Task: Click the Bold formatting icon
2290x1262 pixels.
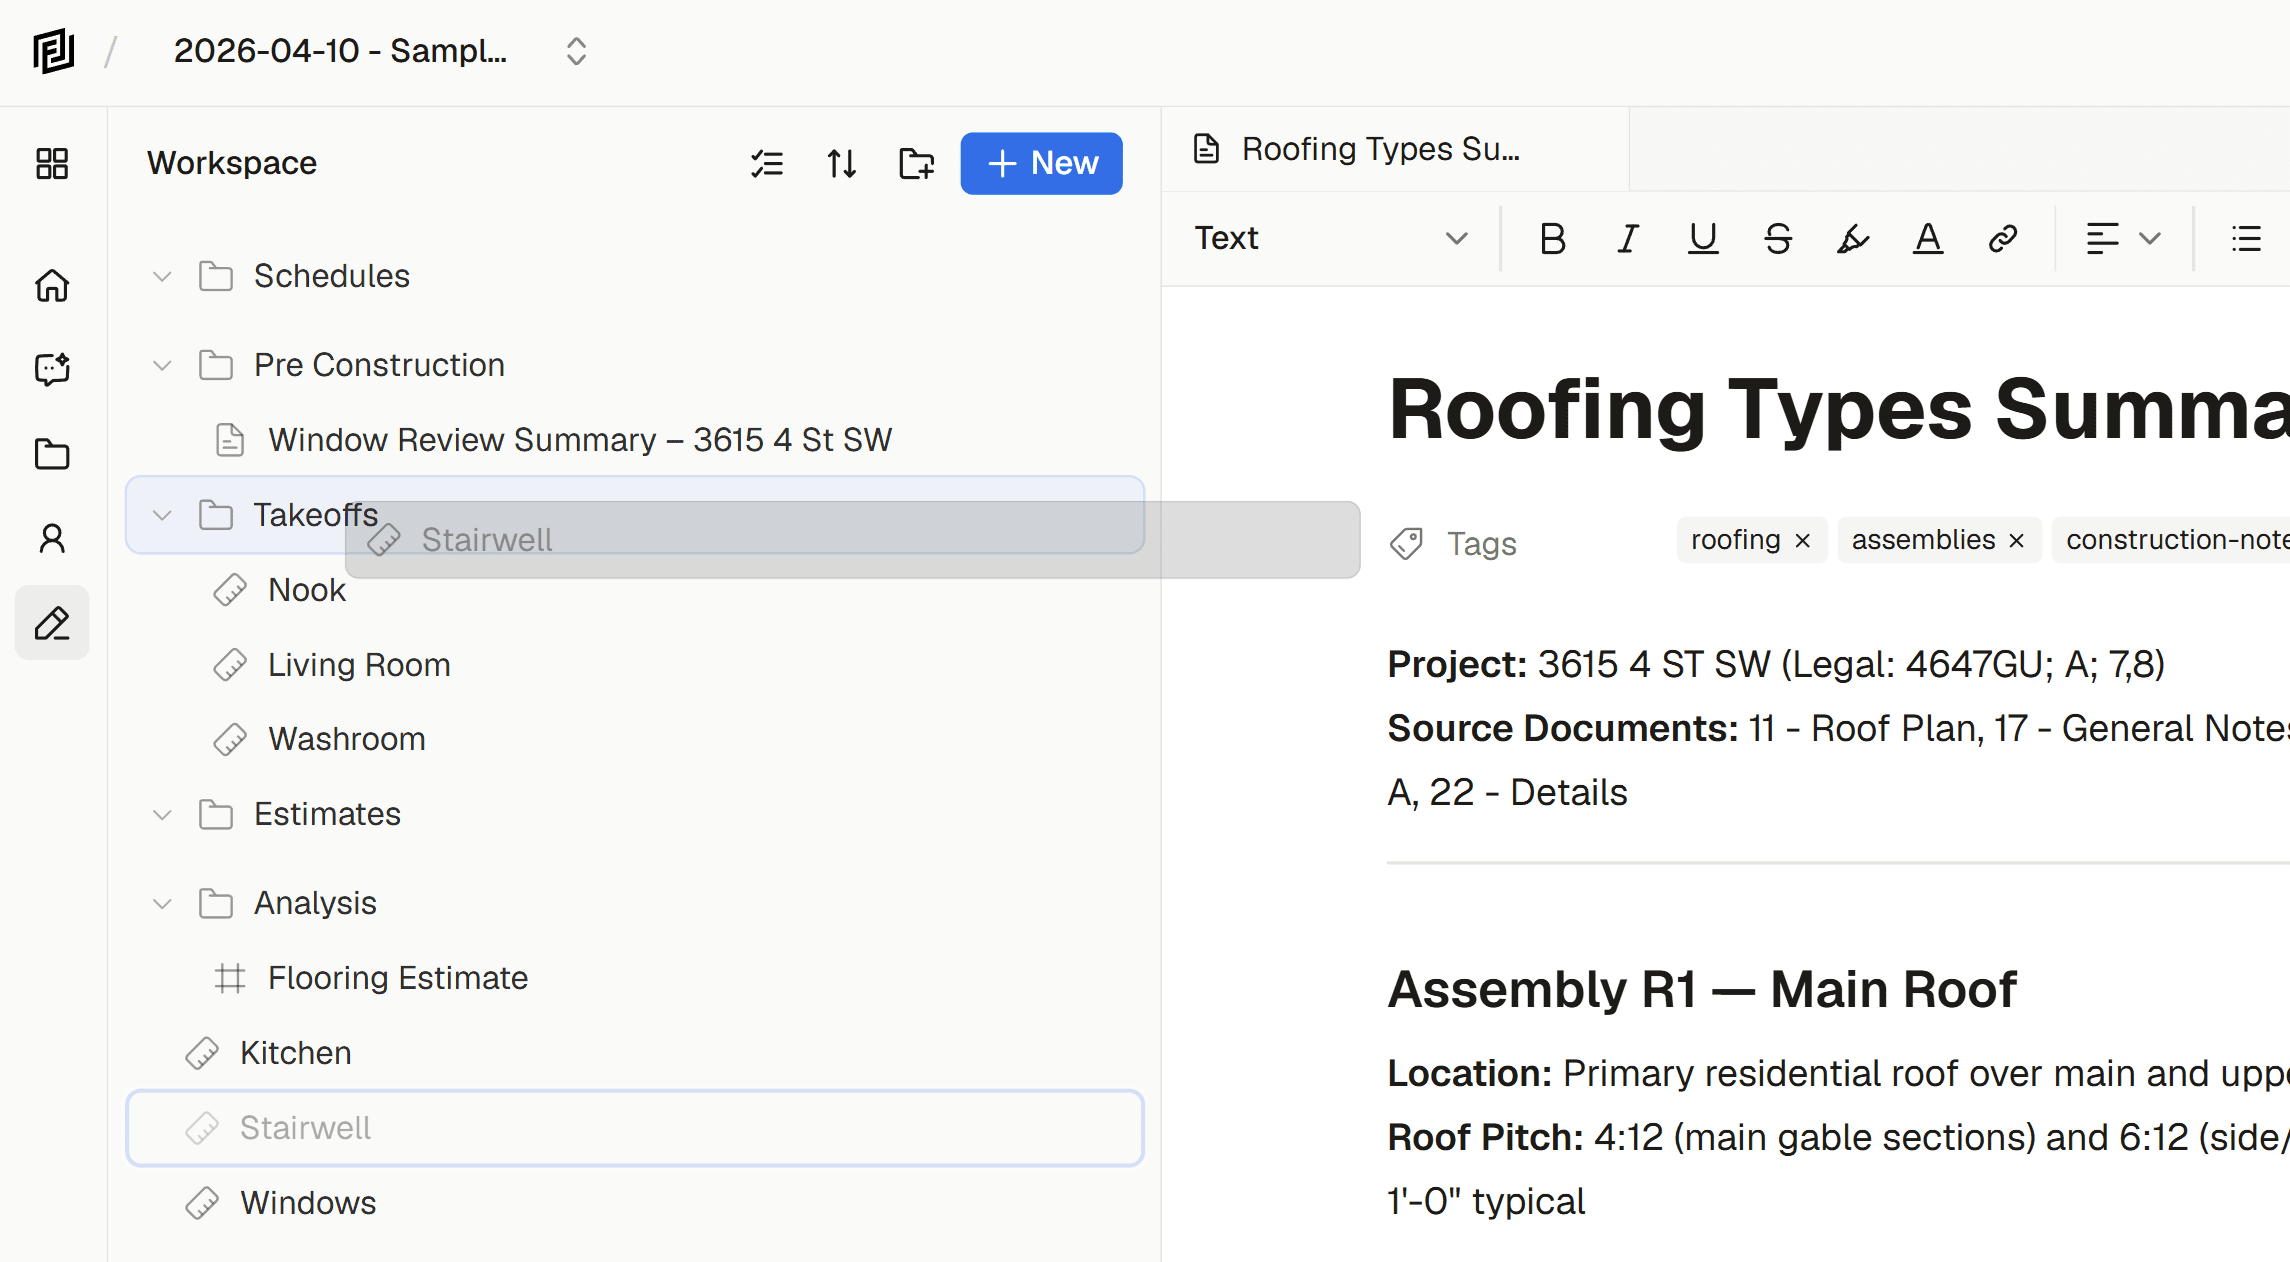Action: (x=1552, y=239)
